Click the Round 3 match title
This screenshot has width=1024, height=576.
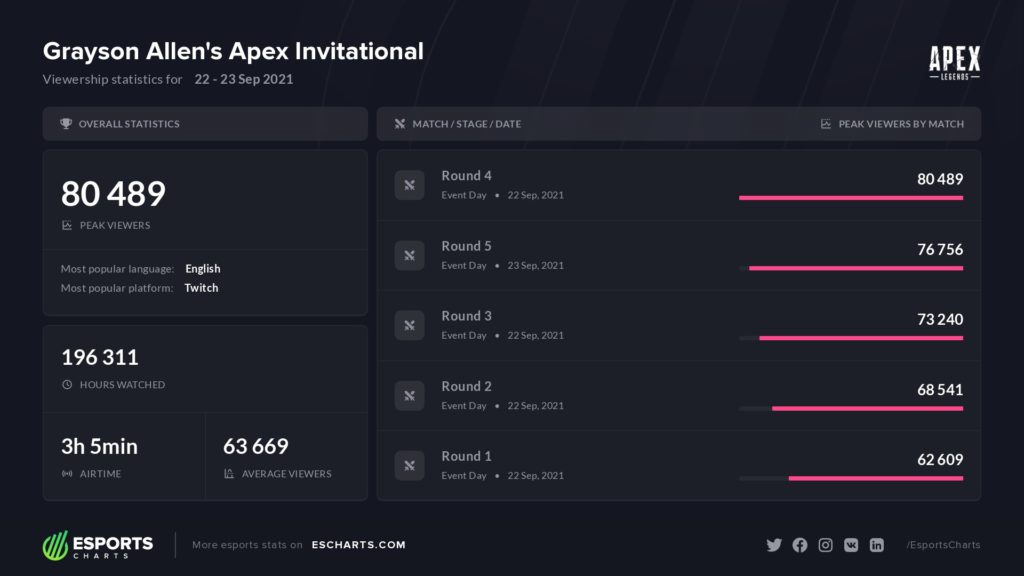point(467,316)
